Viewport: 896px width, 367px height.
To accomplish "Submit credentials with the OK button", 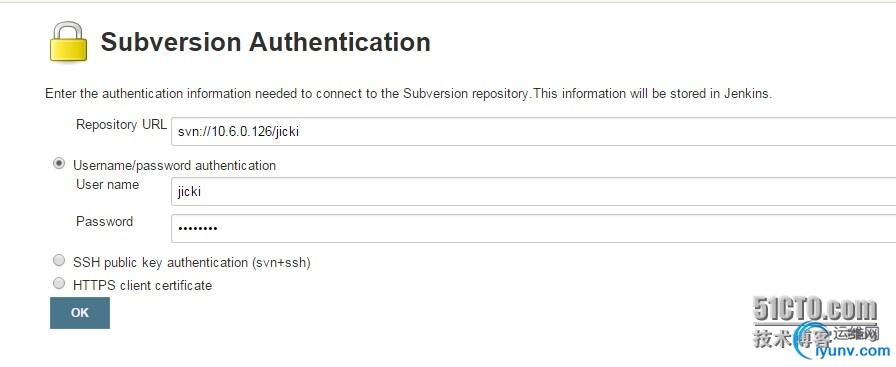I will click(80, 313).
